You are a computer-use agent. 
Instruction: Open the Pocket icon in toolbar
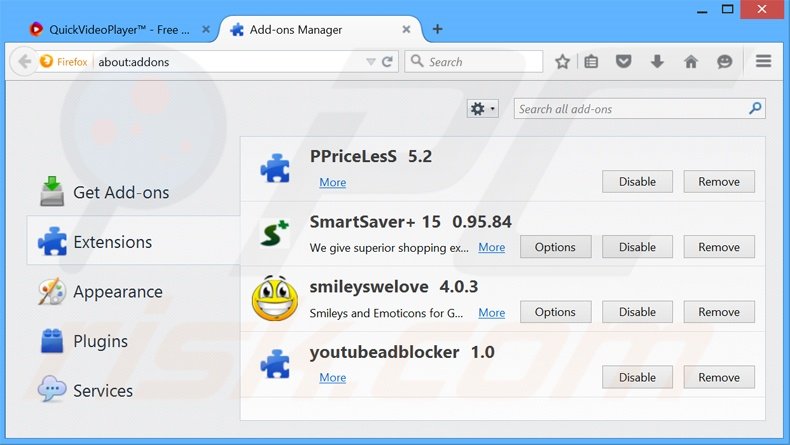(x=623, y=61)
